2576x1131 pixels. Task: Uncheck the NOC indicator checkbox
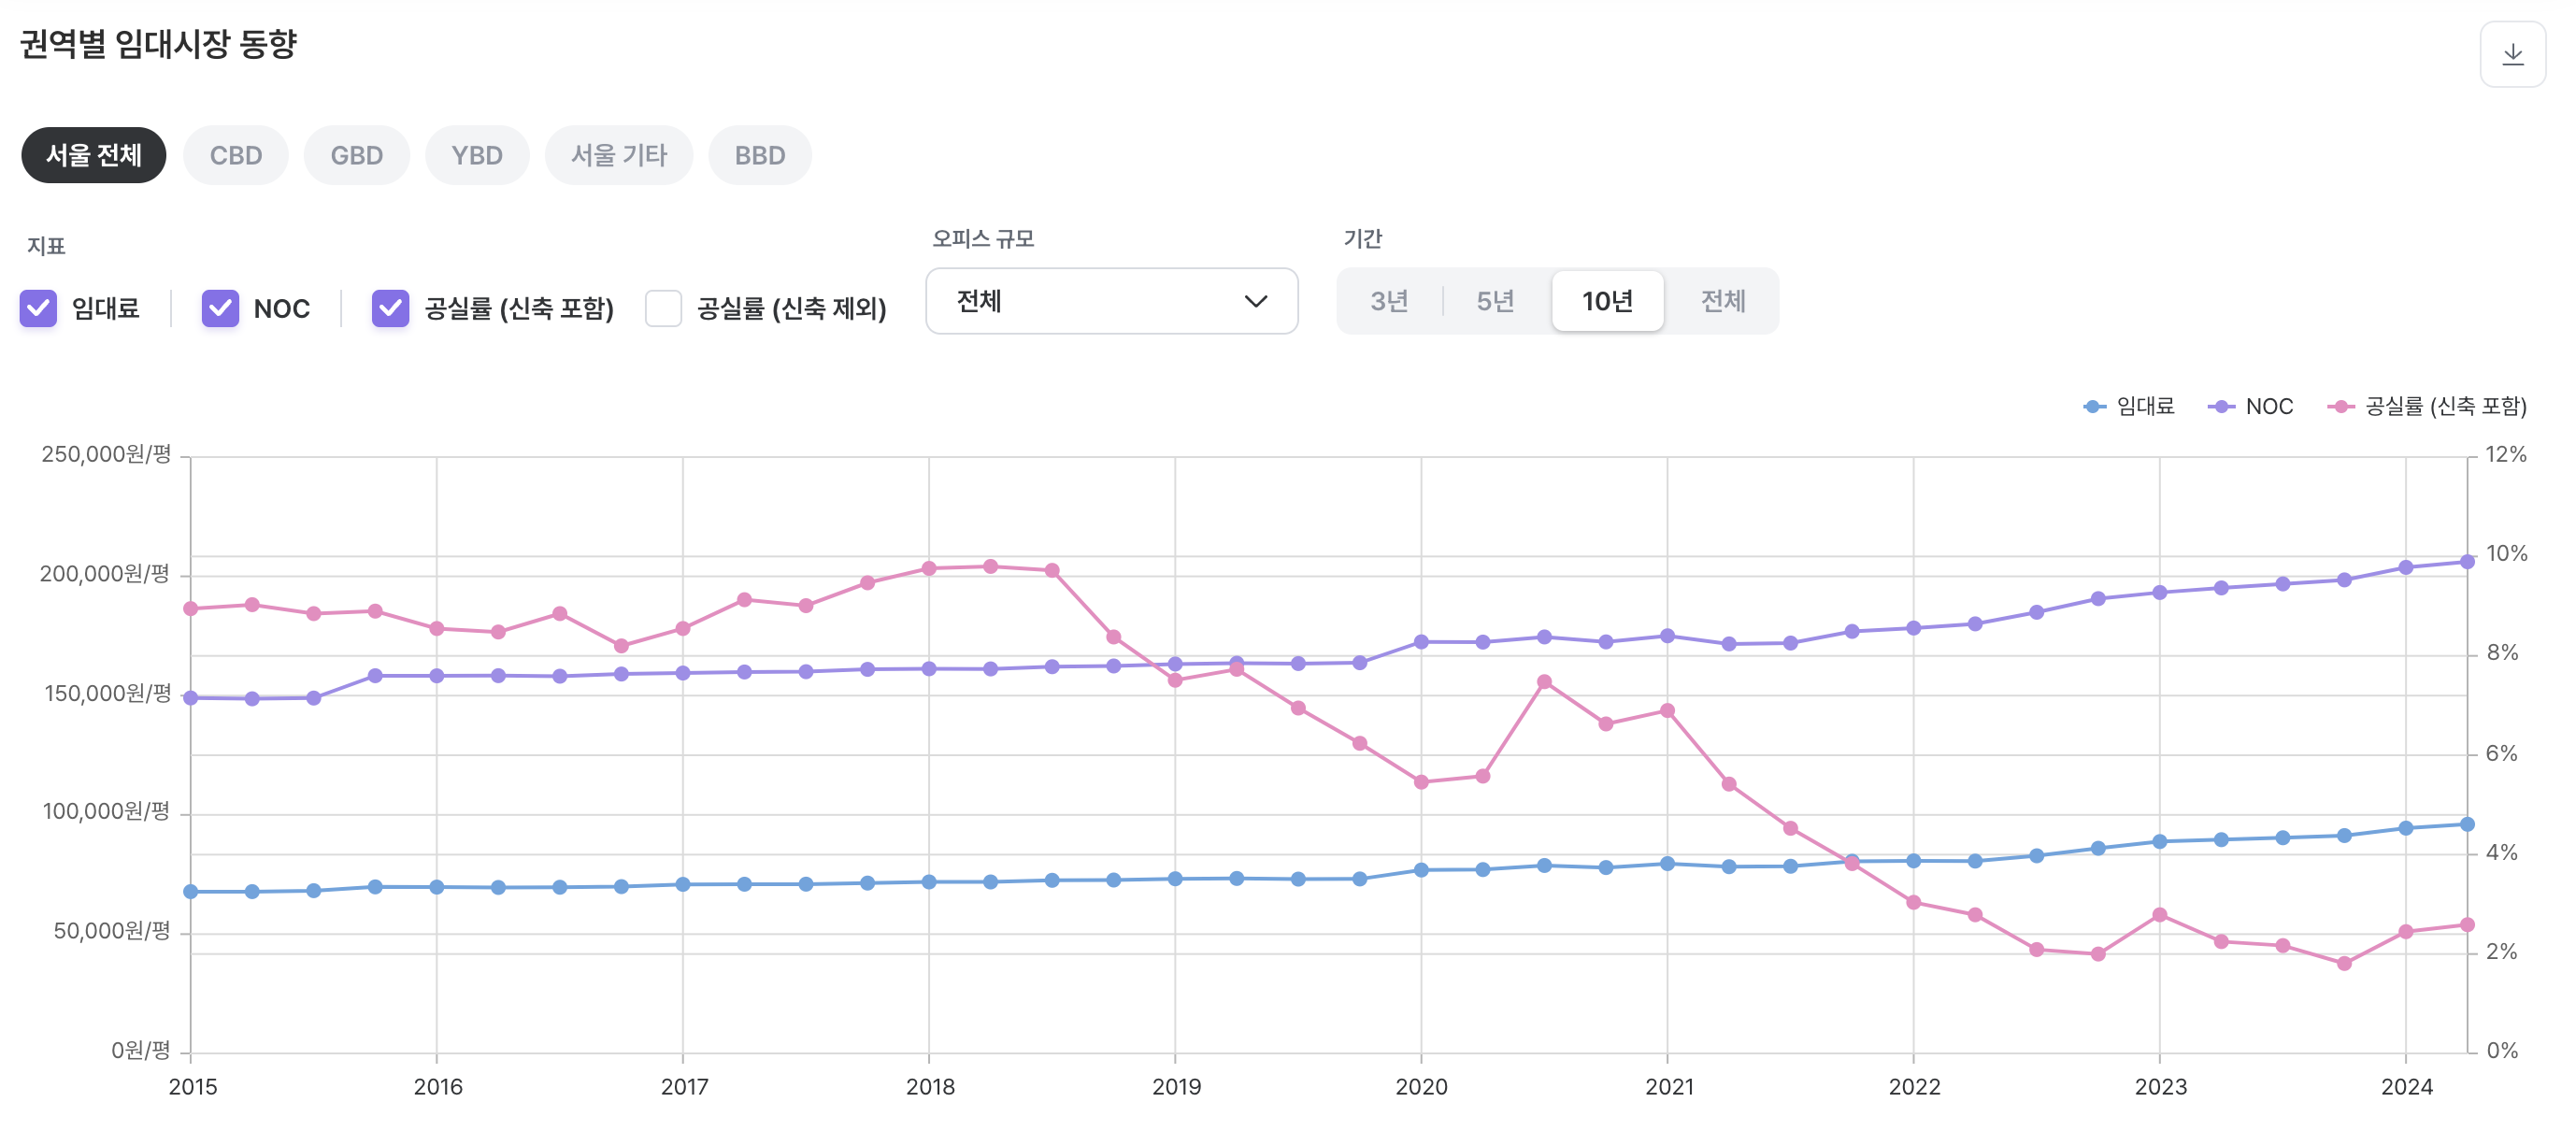[x=220, y=308]
